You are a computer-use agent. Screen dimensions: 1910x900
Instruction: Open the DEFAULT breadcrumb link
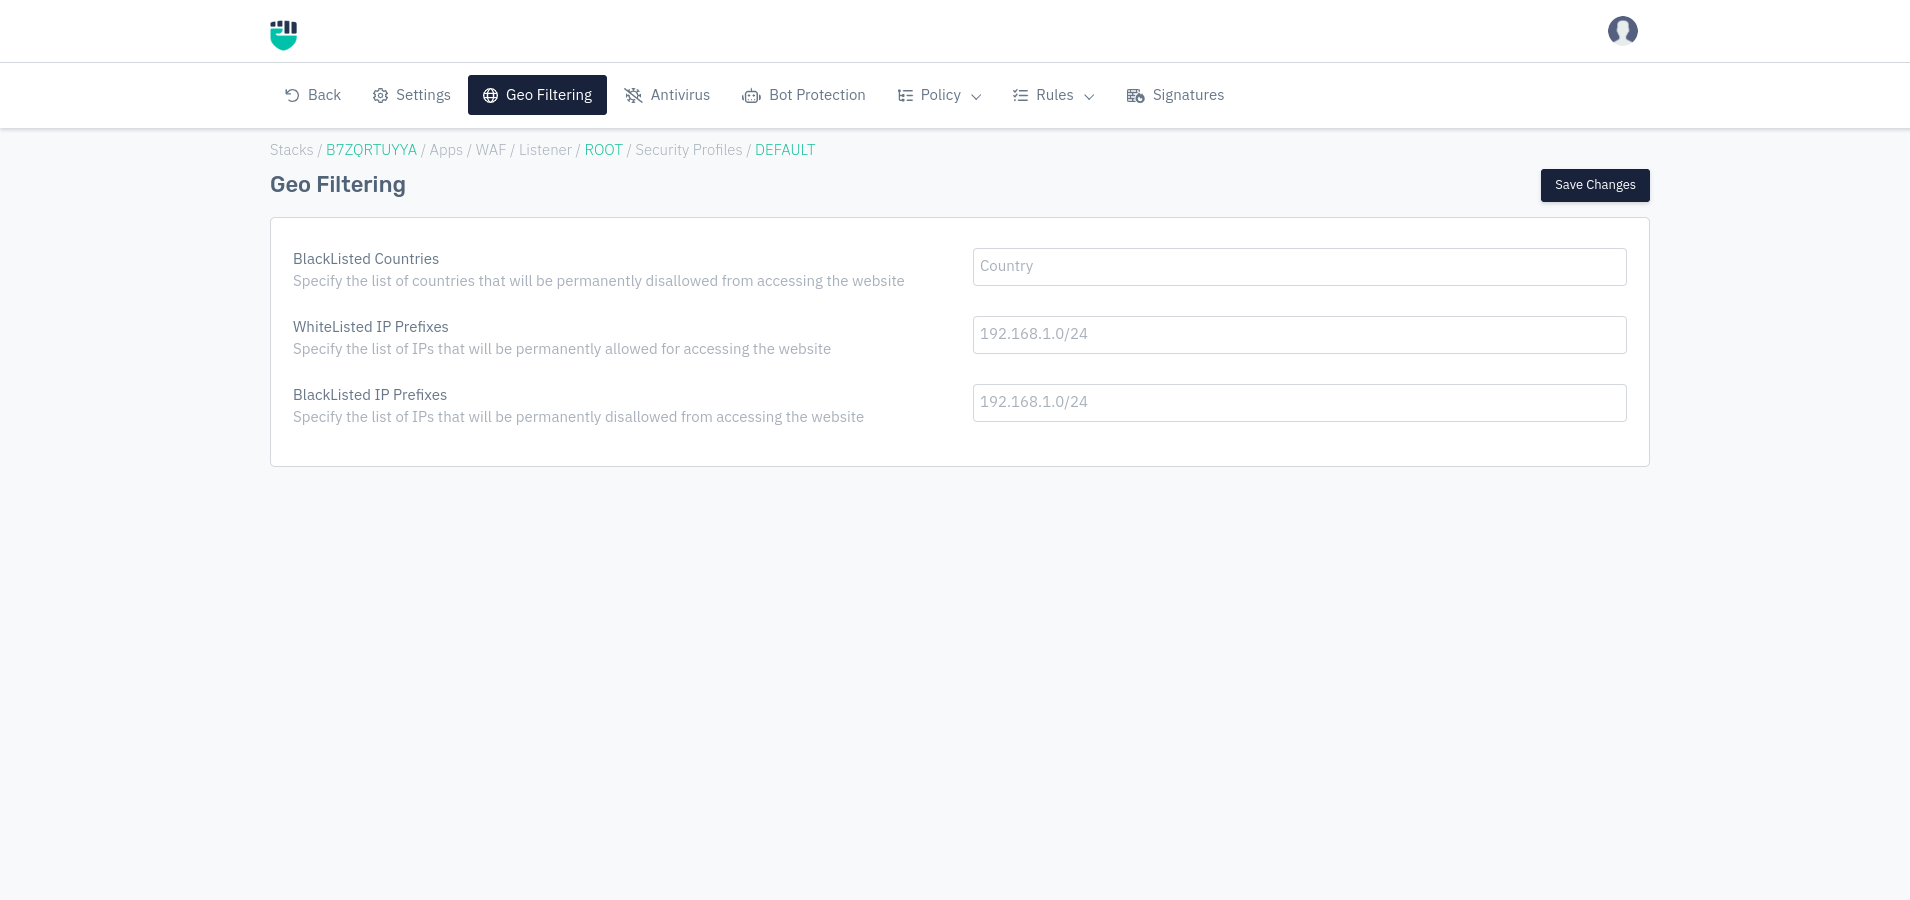[x=785, y=150]
